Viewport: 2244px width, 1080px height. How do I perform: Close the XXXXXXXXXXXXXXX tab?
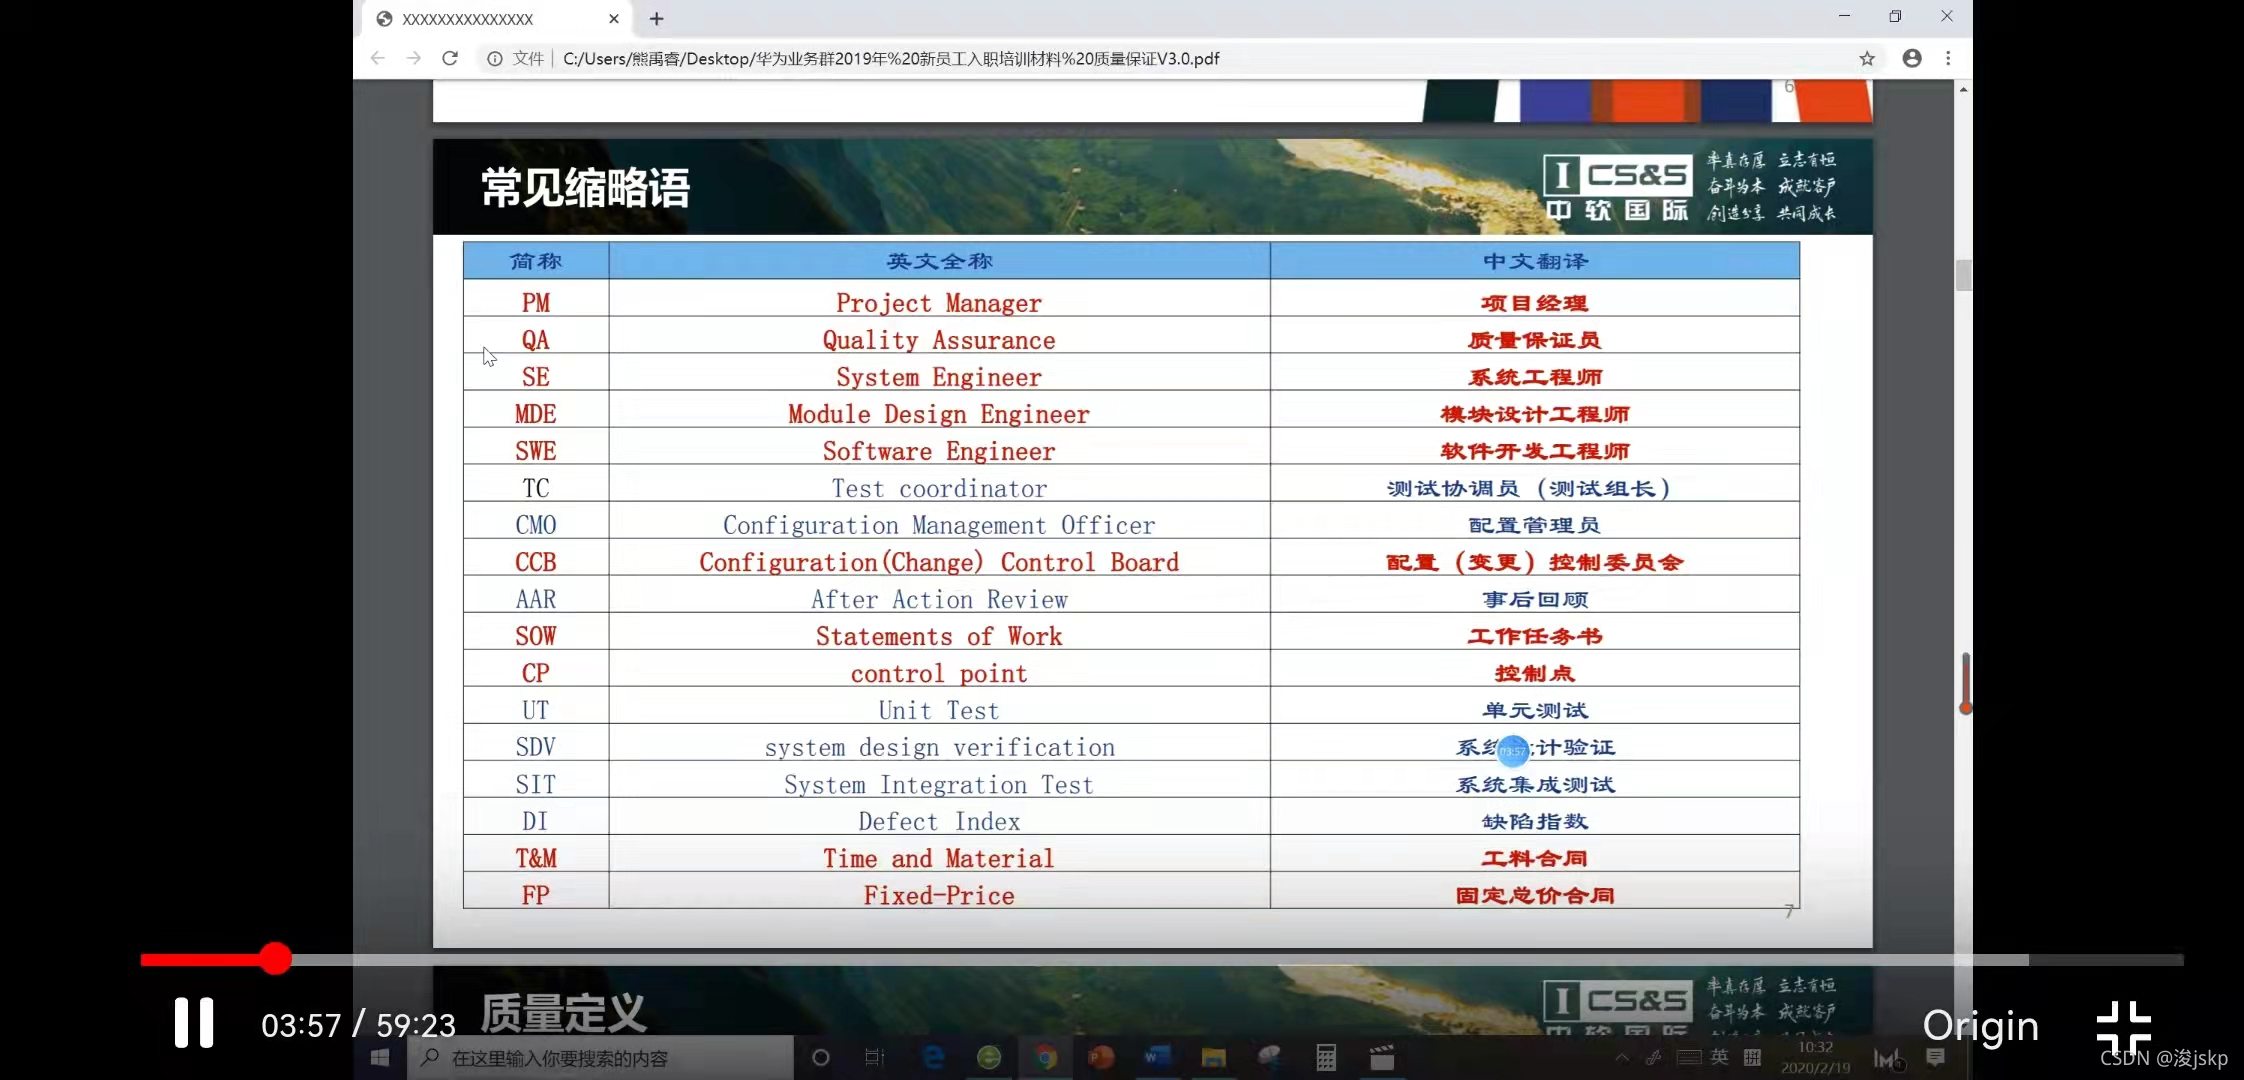click(x=614, y=18)
